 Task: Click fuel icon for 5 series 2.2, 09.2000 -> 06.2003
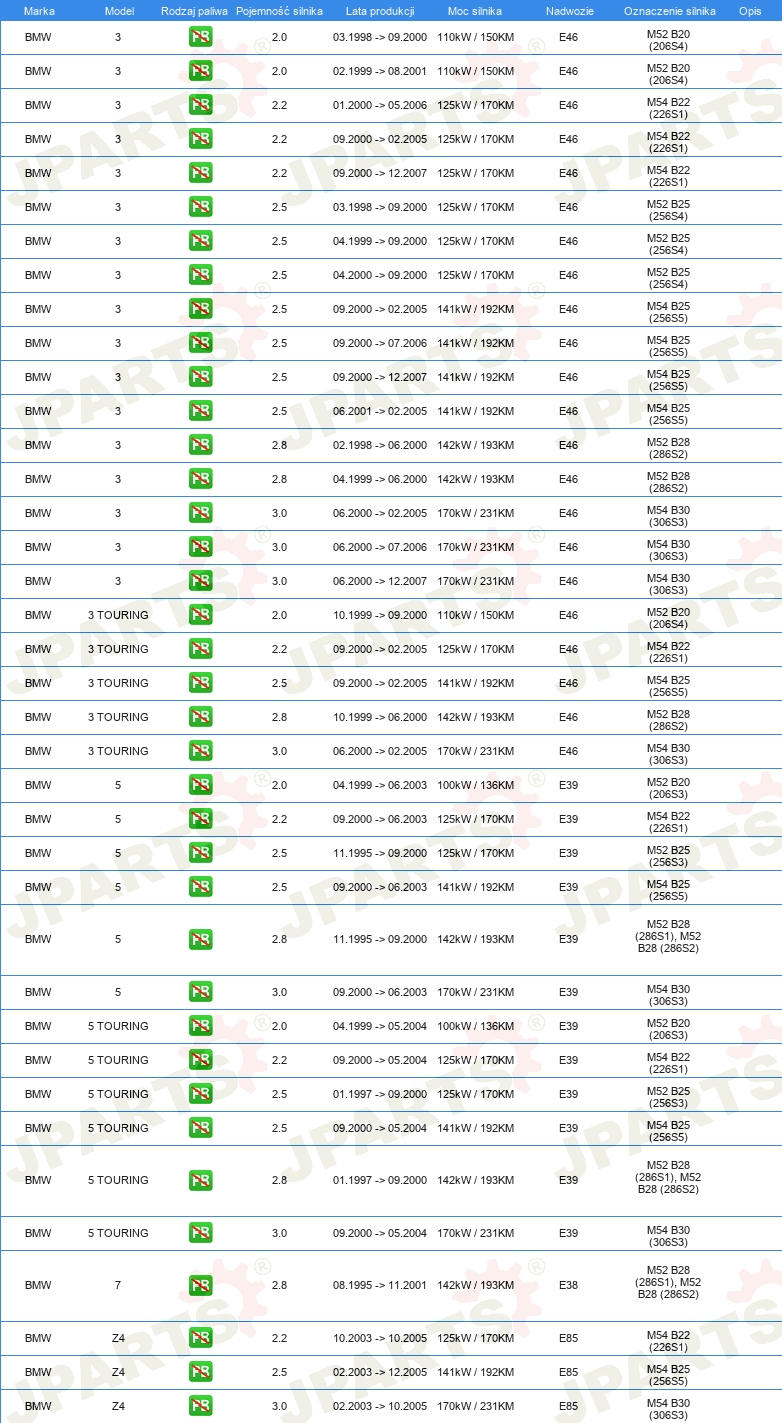coord(200,819)
